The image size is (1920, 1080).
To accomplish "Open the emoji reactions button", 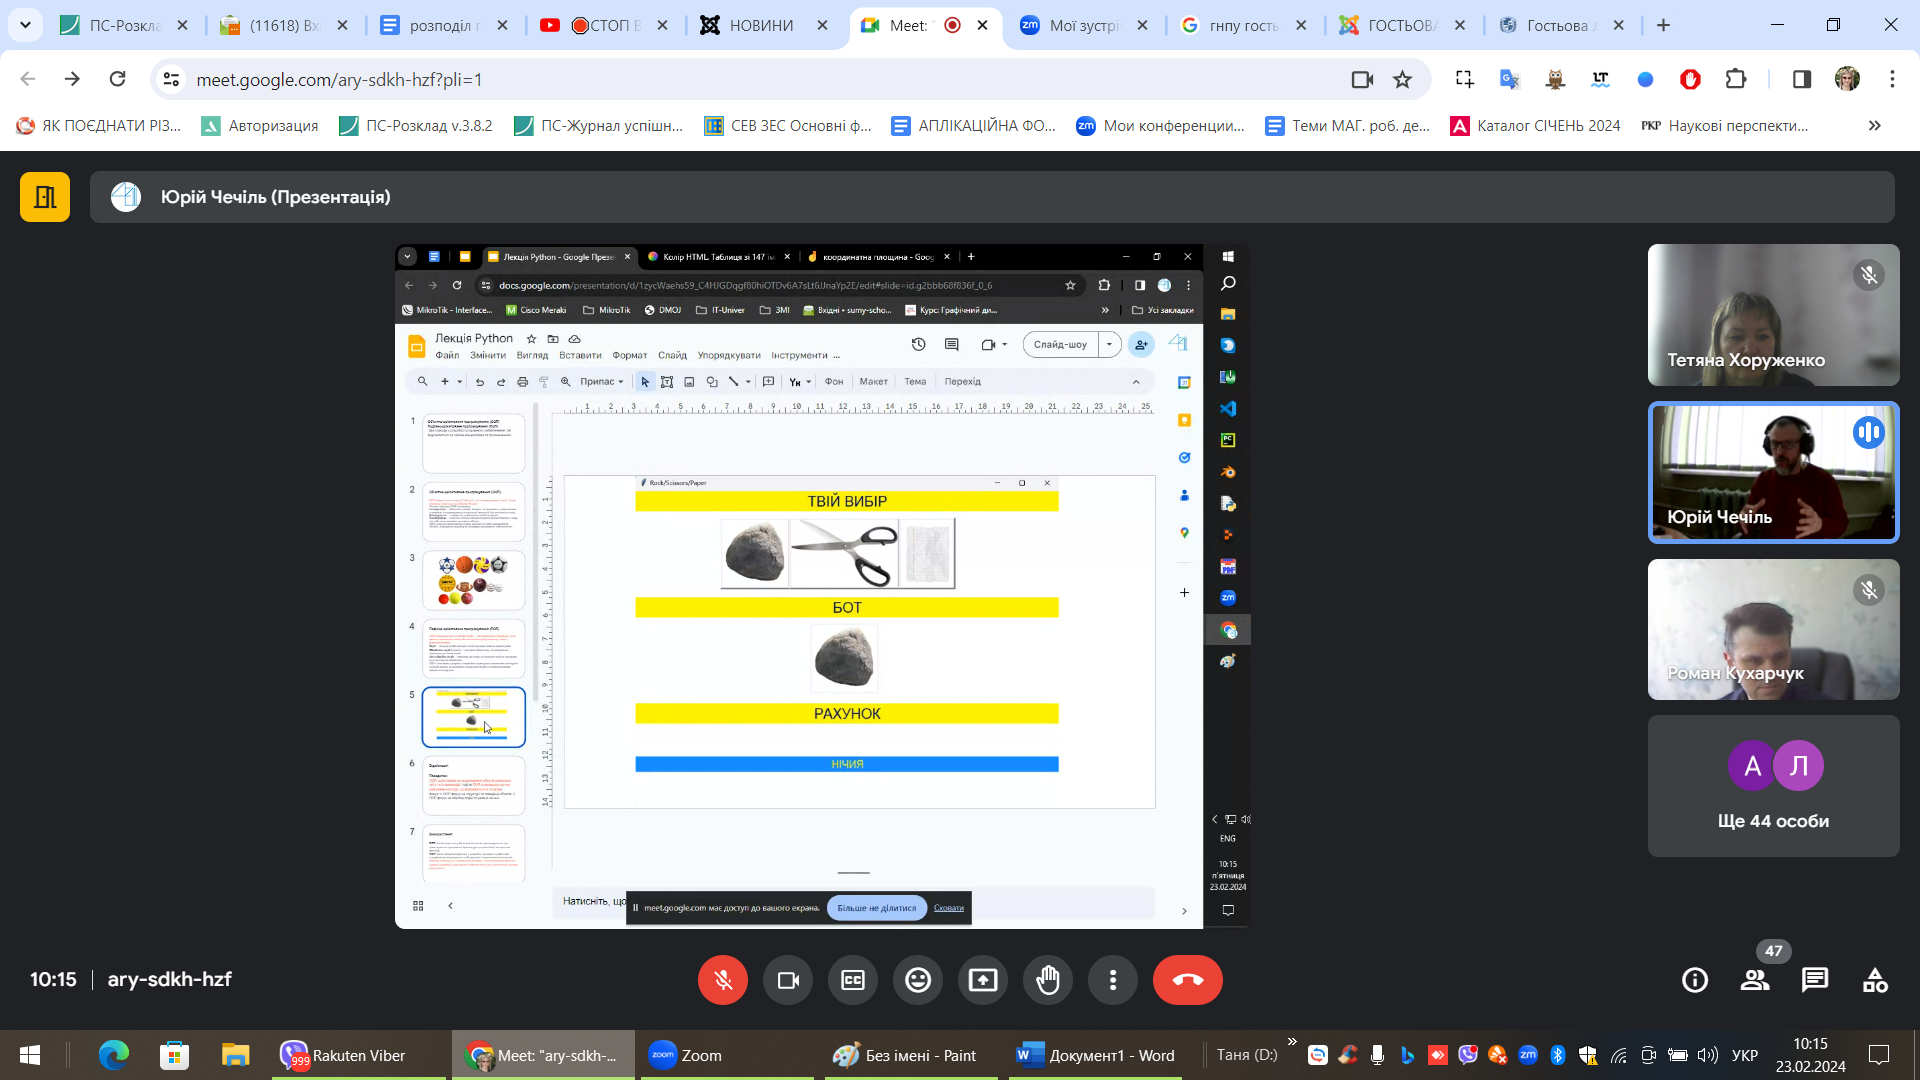I will [x=918, y=980].
